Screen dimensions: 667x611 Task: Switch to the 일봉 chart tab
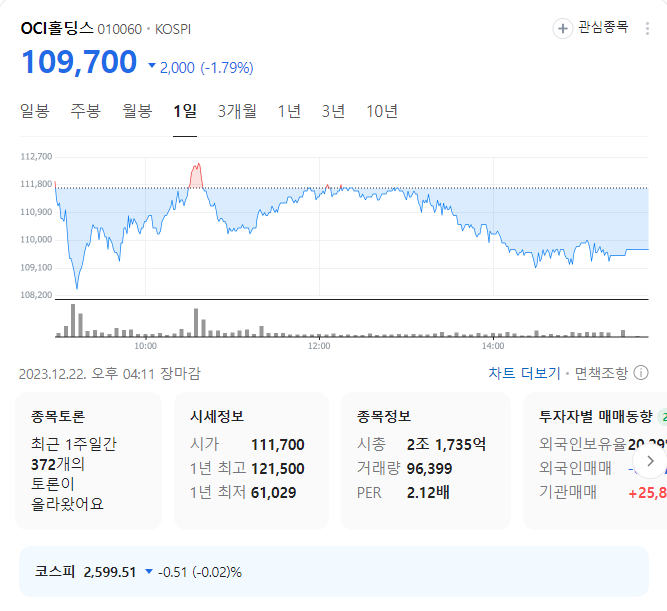click(34, 111)
